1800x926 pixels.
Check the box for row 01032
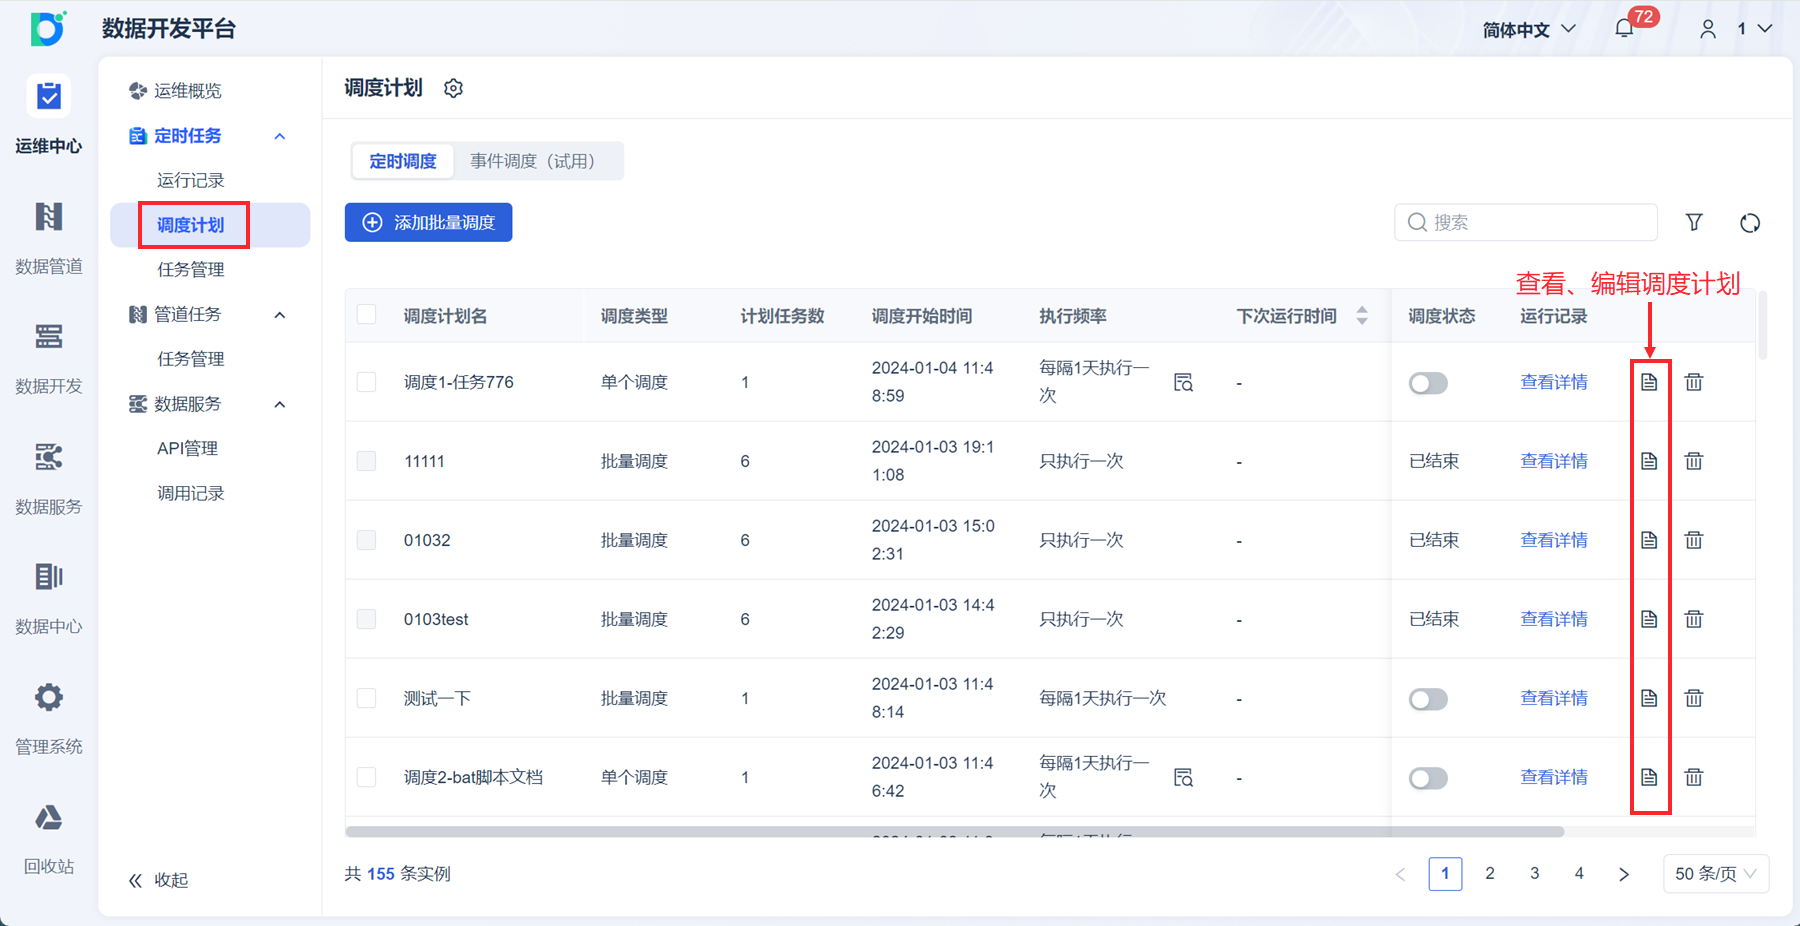pyautogui.click(x=367, y=540)
